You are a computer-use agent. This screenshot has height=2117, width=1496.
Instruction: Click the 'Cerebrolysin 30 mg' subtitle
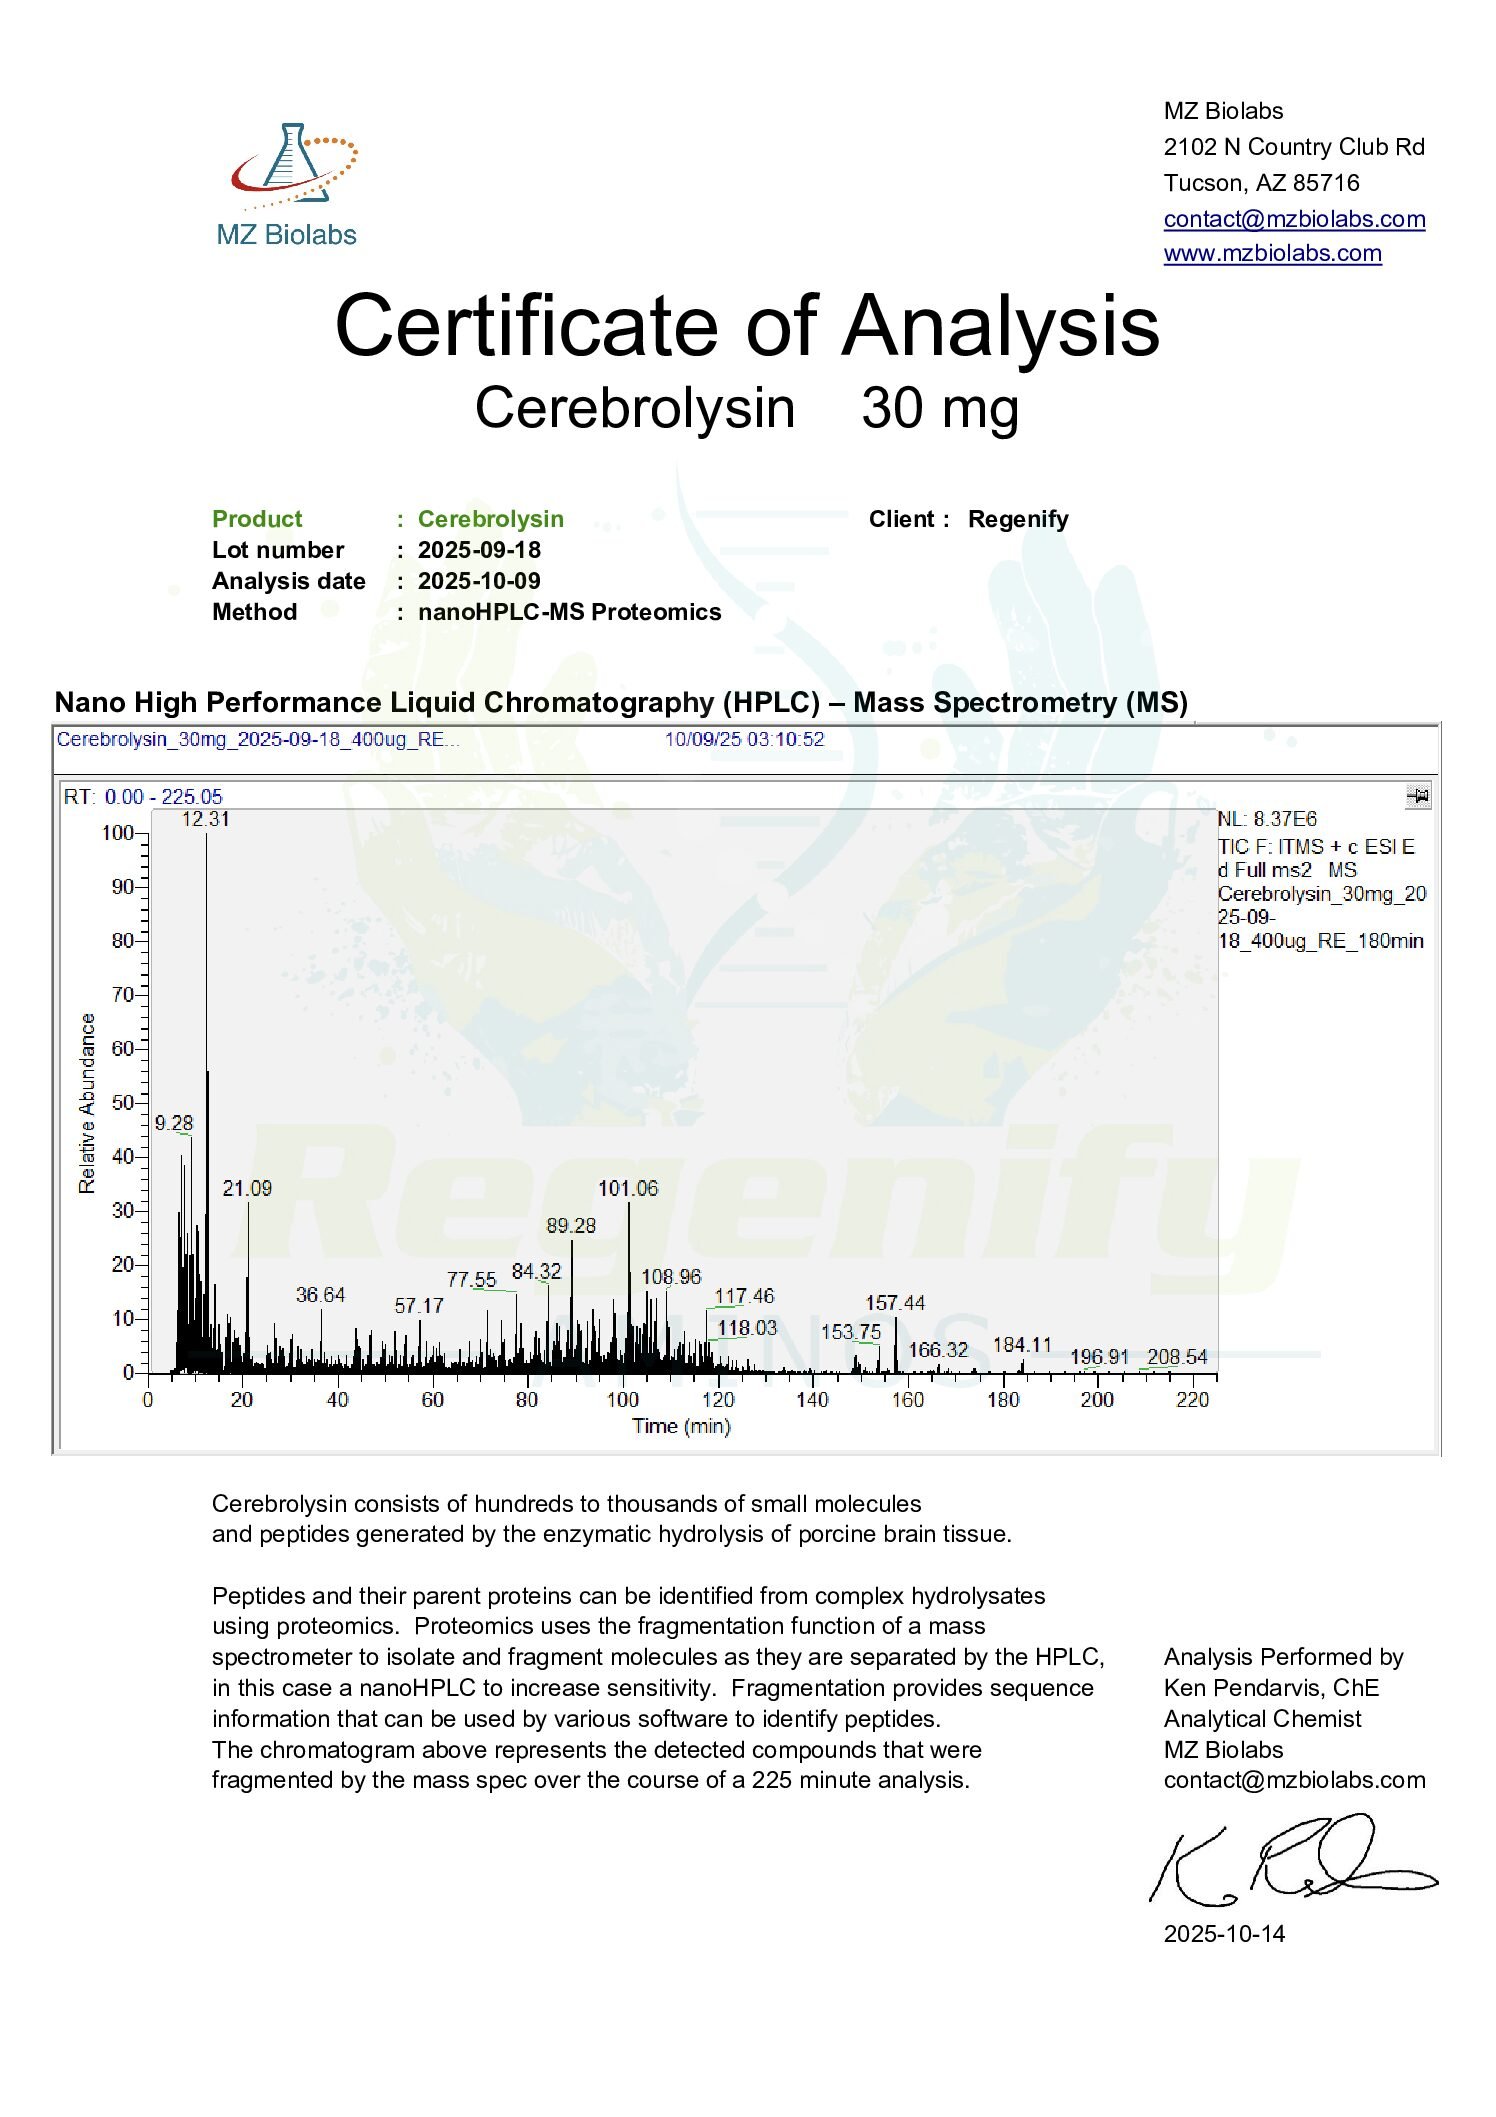point(747,408)
